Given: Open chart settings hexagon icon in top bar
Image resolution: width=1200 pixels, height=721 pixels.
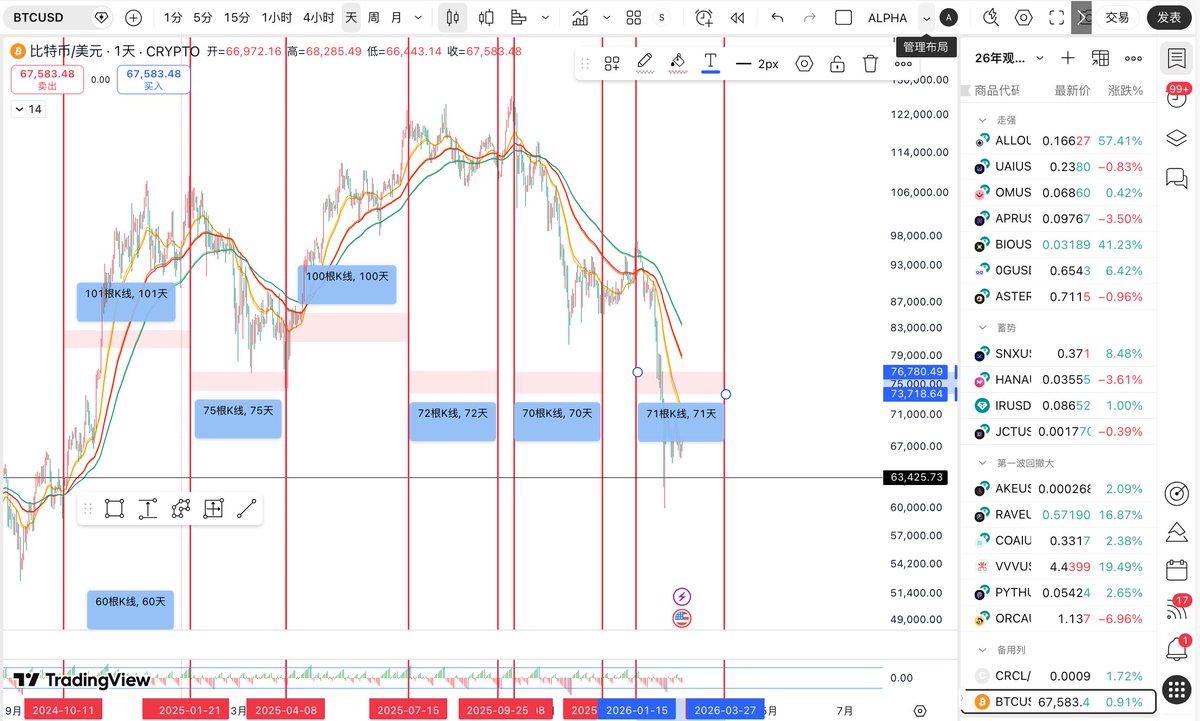Looking at the screenshot, I should coord(1024,18).
